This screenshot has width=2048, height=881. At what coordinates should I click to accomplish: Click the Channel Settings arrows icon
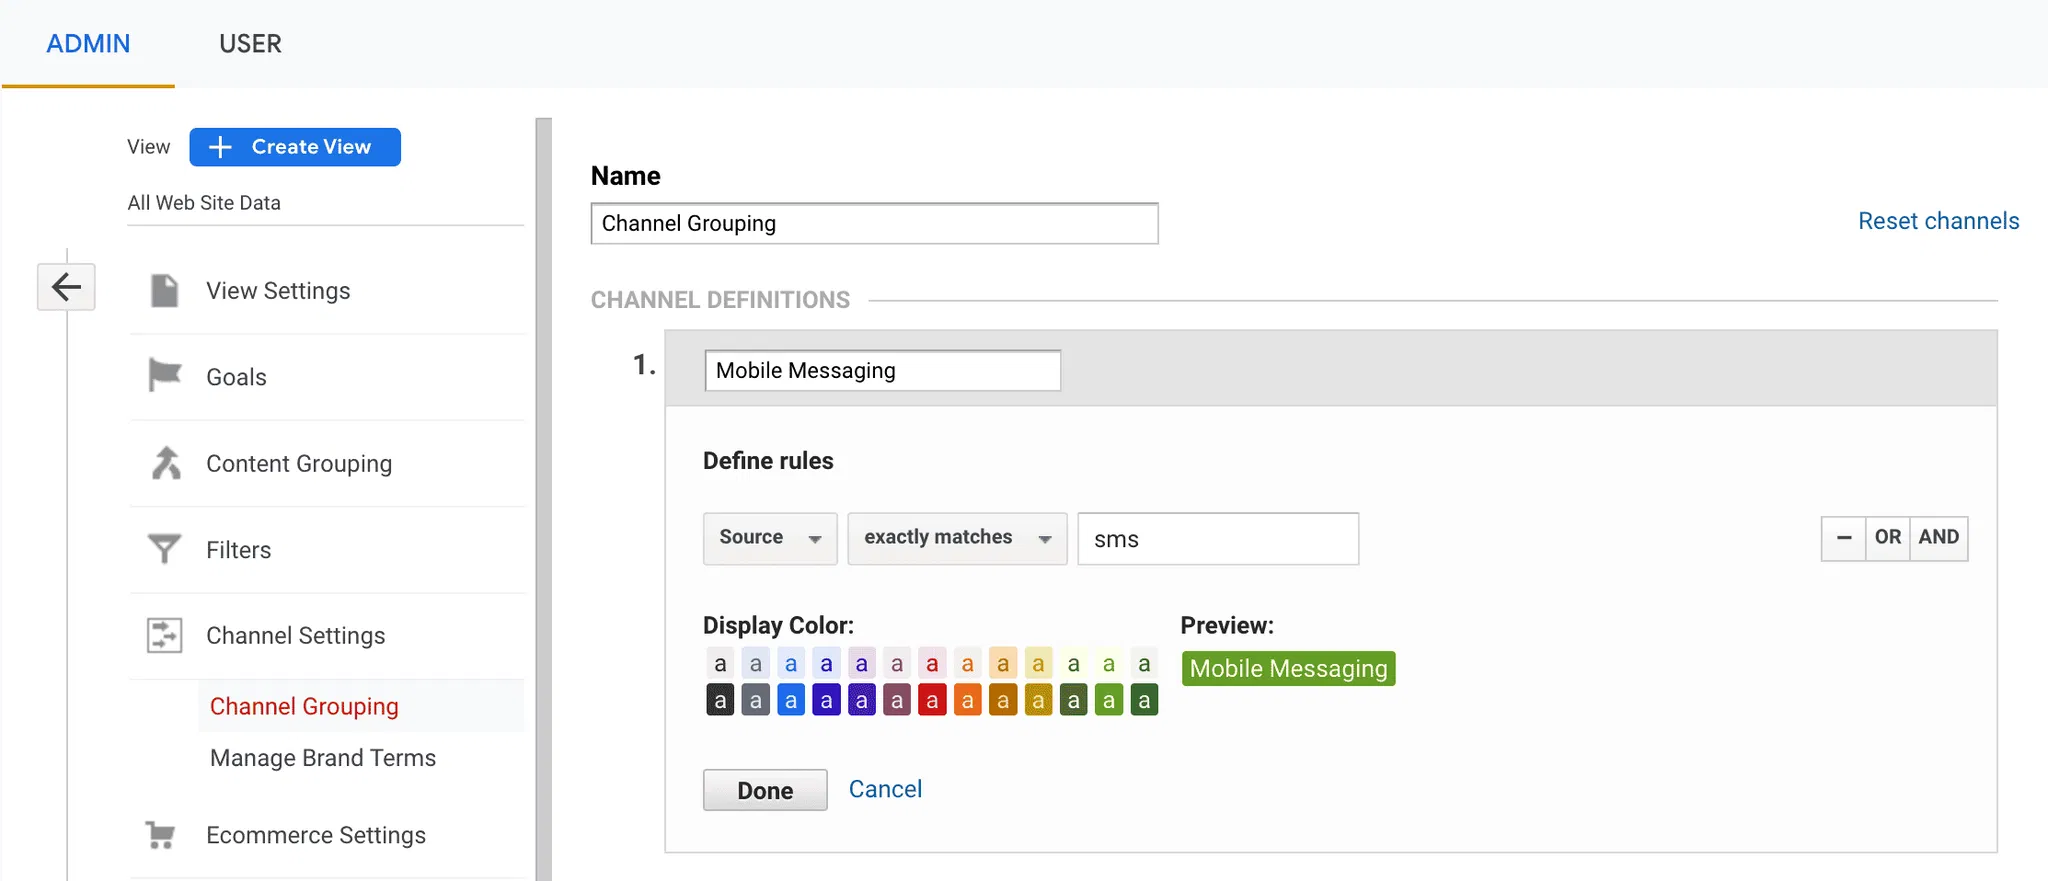164,635
